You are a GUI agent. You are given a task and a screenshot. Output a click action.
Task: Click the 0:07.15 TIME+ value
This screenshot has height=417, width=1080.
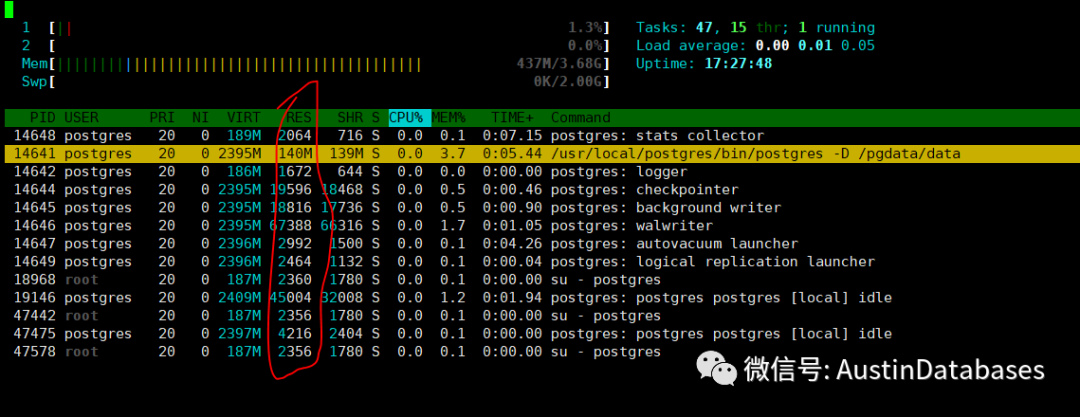pyautogui.click(x=512, y=136)
